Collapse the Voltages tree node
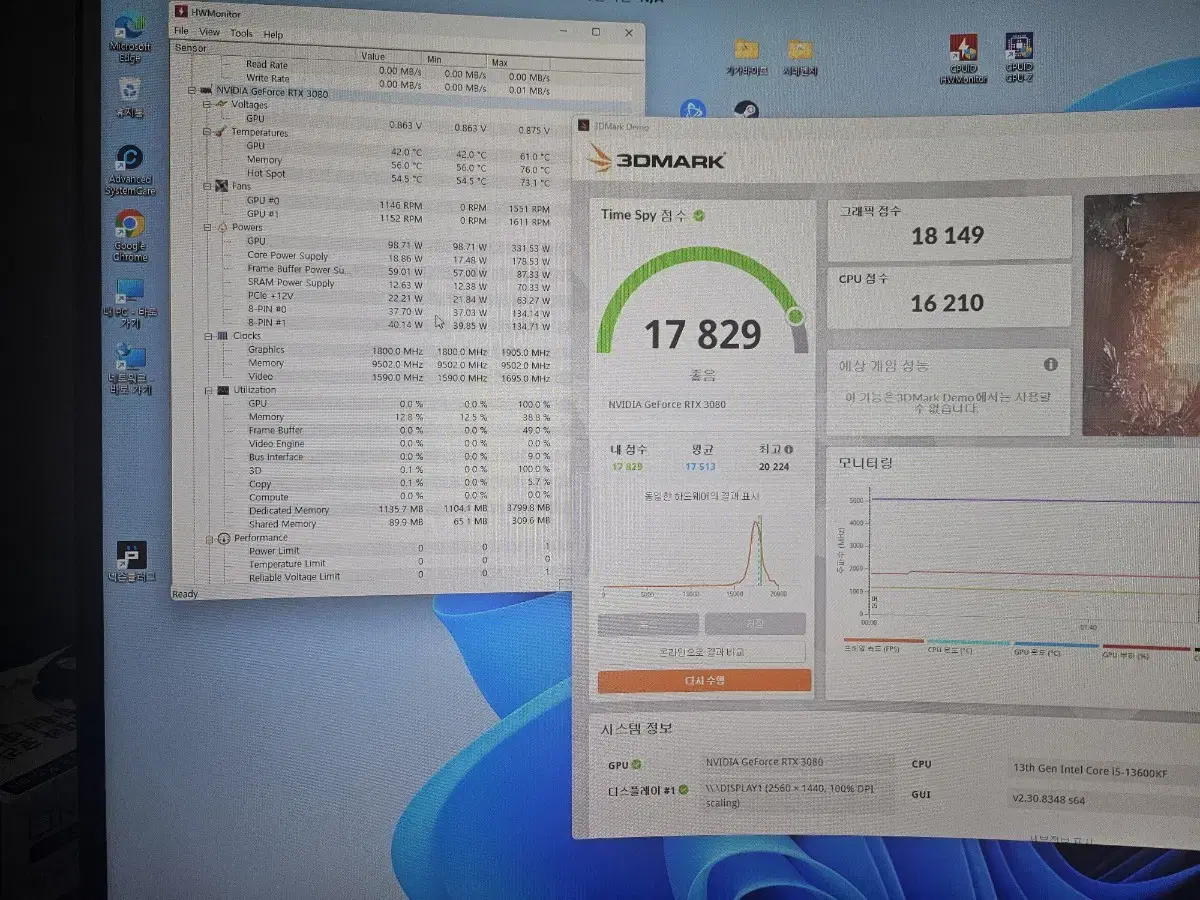Viewport: 1200px width, 900px height. pyautogui.click(x=207, y=104)
